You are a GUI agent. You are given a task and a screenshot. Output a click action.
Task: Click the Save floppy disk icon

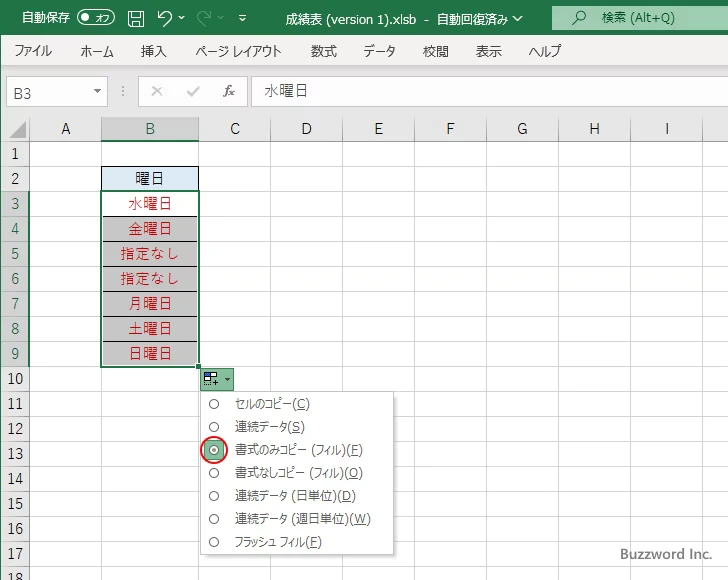(x=136, y=19)
